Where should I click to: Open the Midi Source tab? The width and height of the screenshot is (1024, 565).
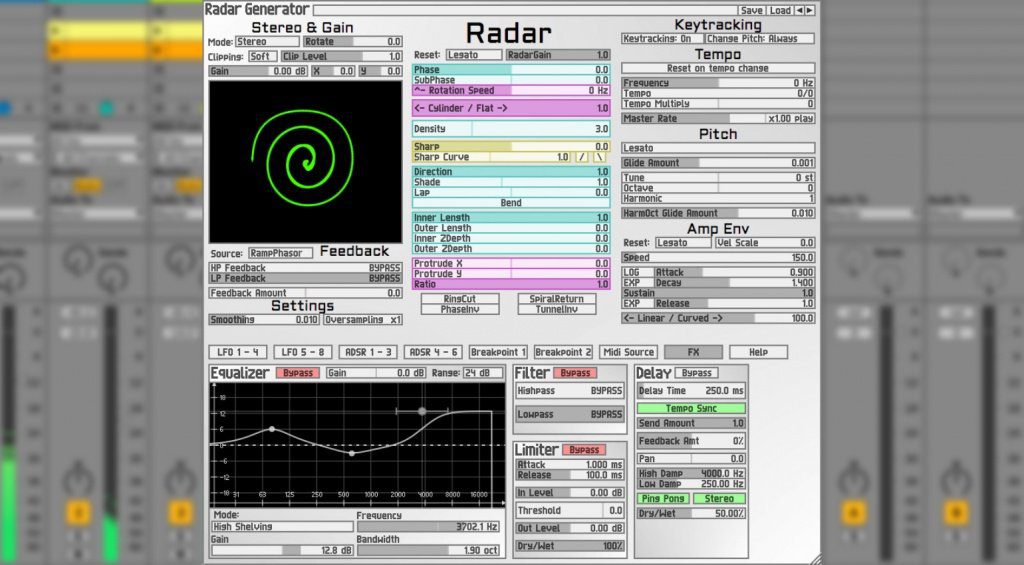(x=628, y=352)
